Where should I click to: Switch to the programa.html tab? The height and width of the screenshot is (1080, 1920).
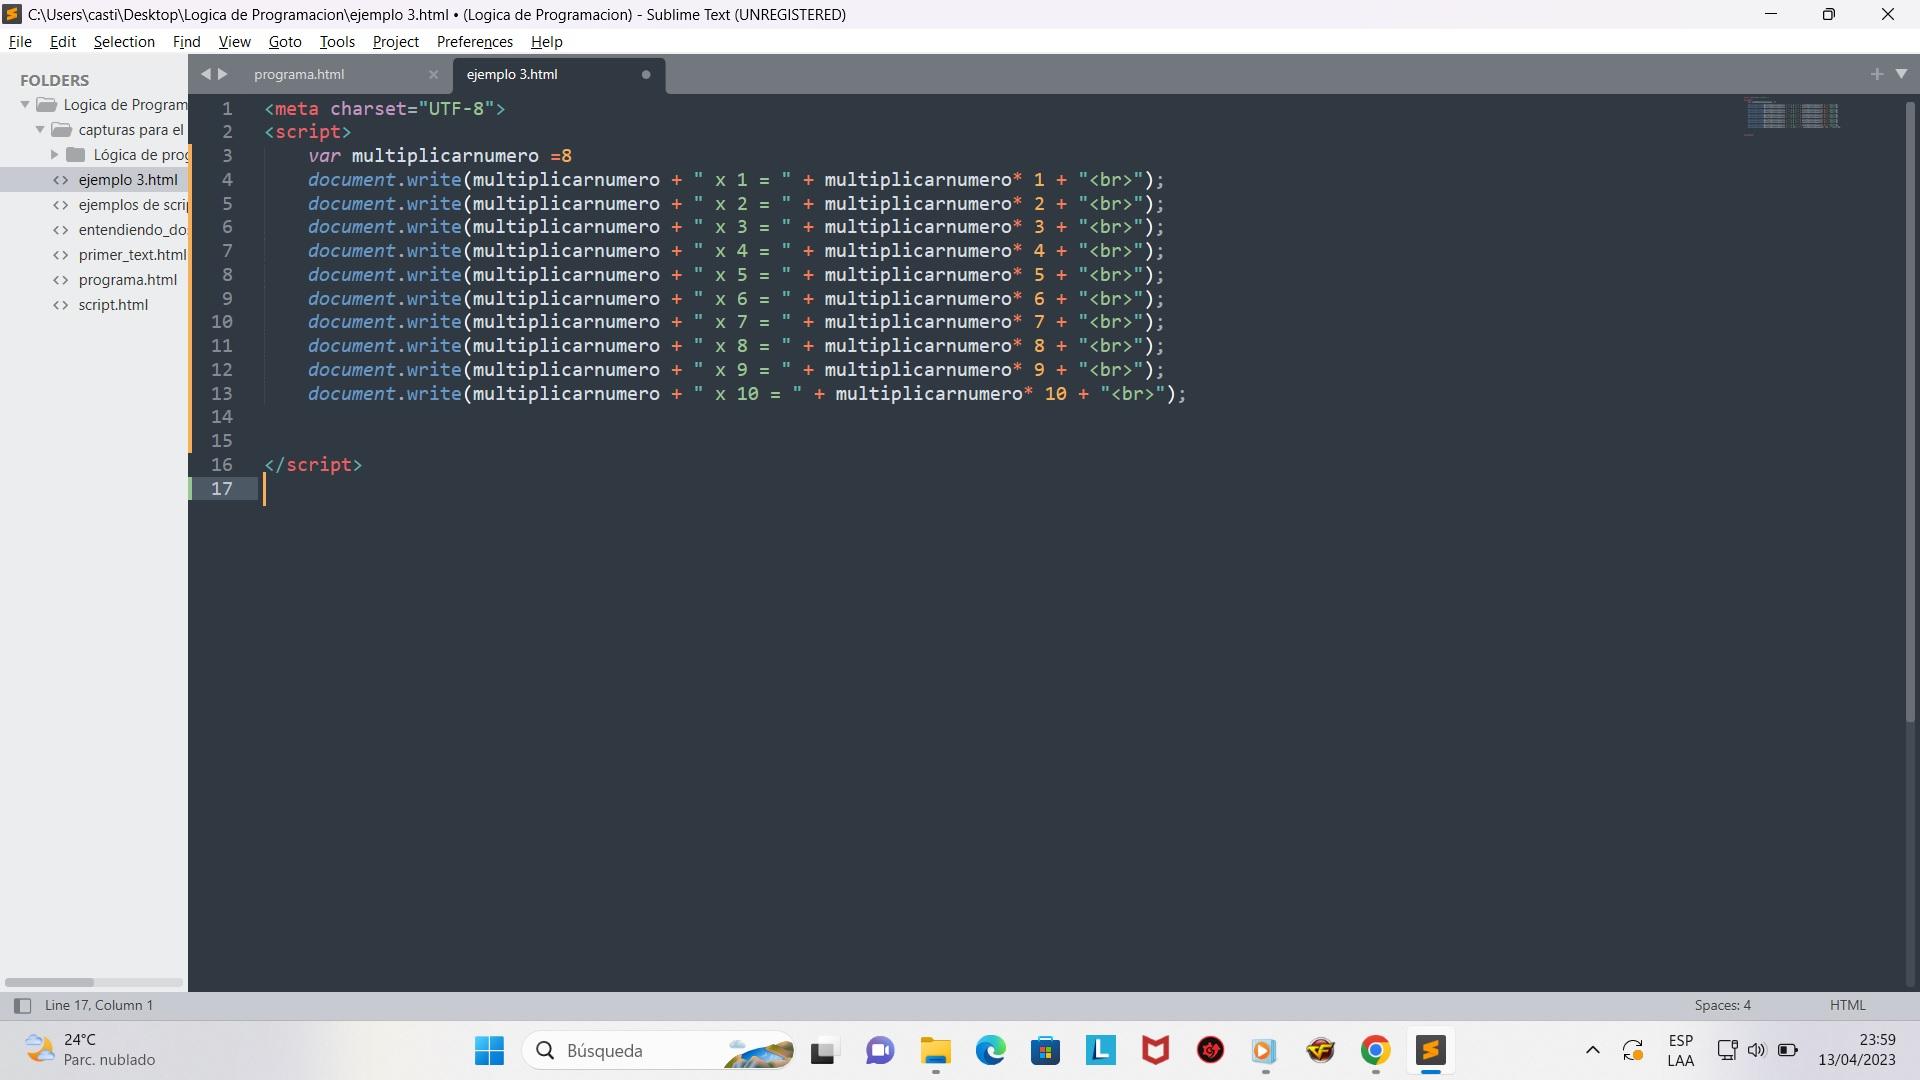(299, 74)
